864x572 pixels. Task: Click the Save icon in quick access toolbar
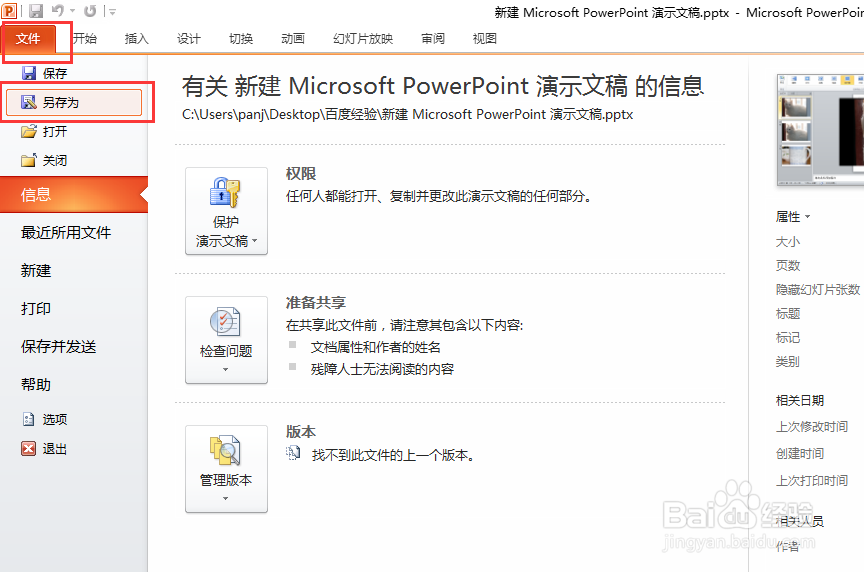[36, 11]
